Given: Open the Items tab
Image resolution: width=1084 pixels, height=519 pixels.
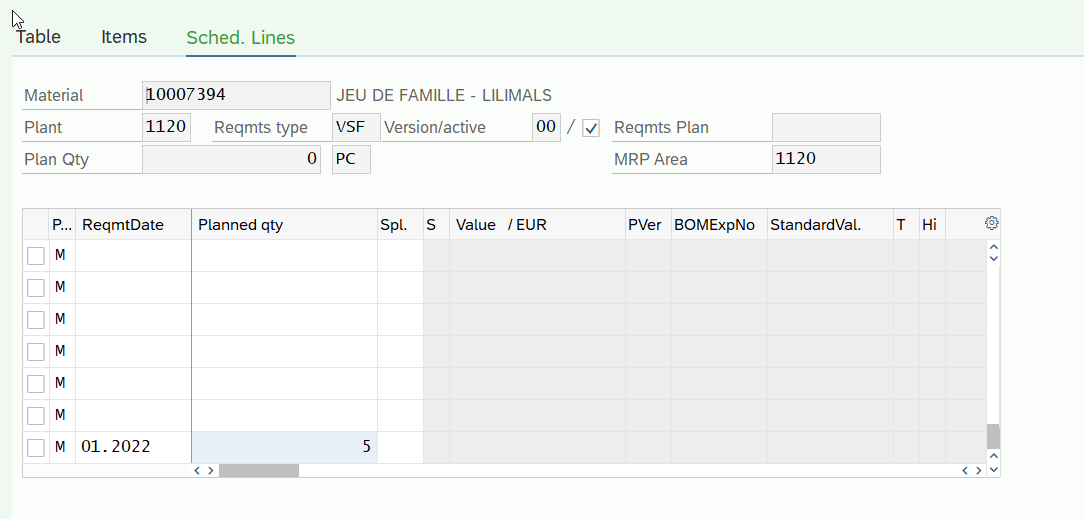Looking at the screenshot, I should click(124, 37).
